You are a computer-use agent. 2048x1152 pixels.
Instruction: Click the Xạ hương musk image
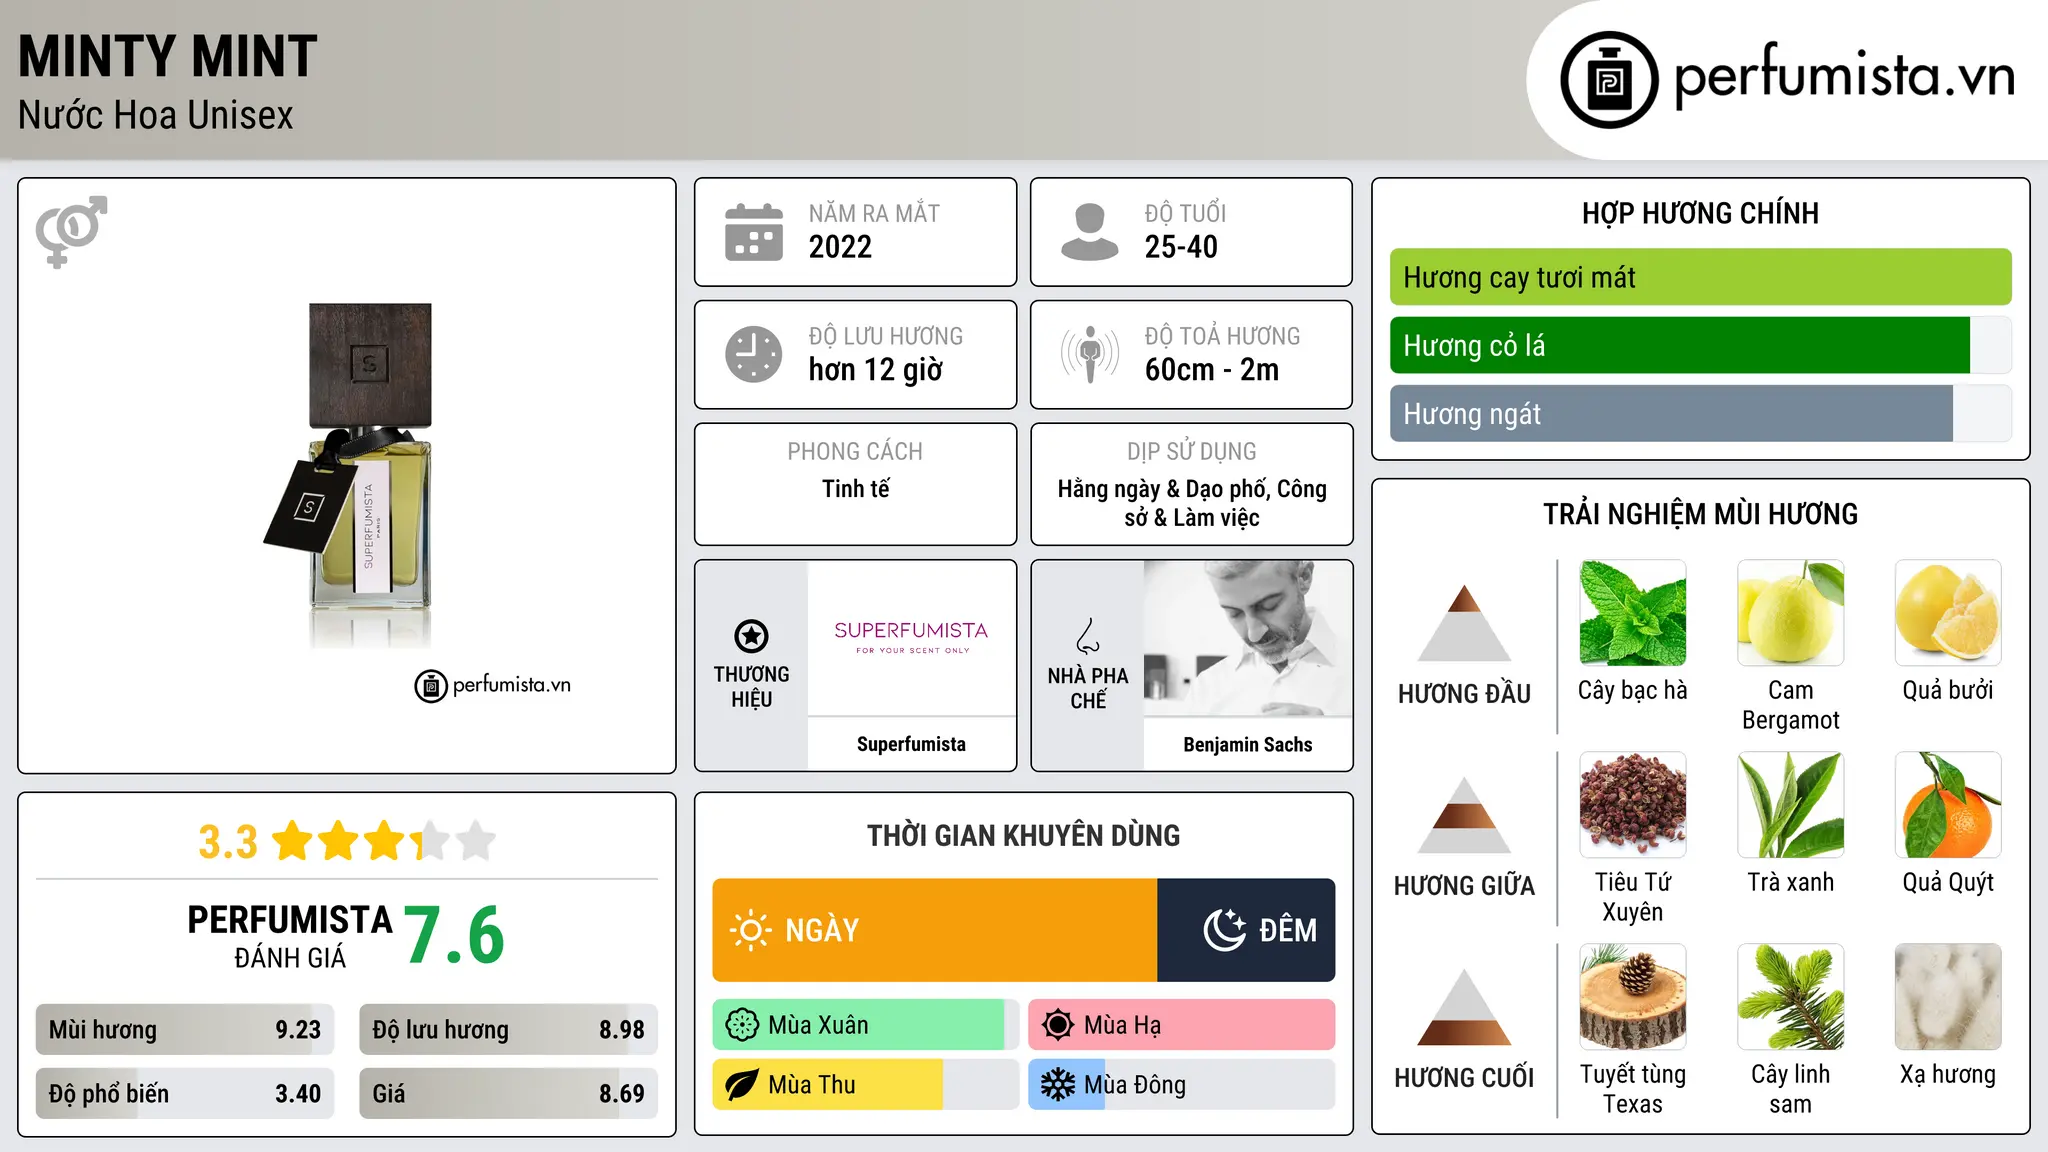[x=1948, y=997]
